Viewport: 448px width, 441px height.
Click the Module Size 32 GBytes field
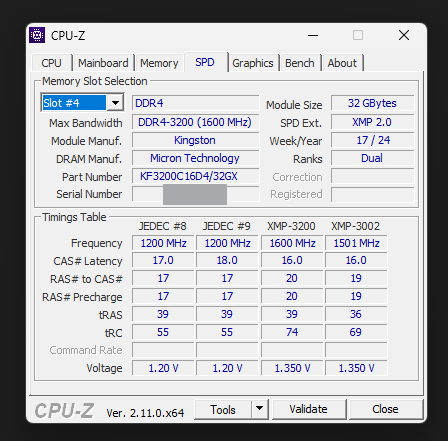pos(372,103)
